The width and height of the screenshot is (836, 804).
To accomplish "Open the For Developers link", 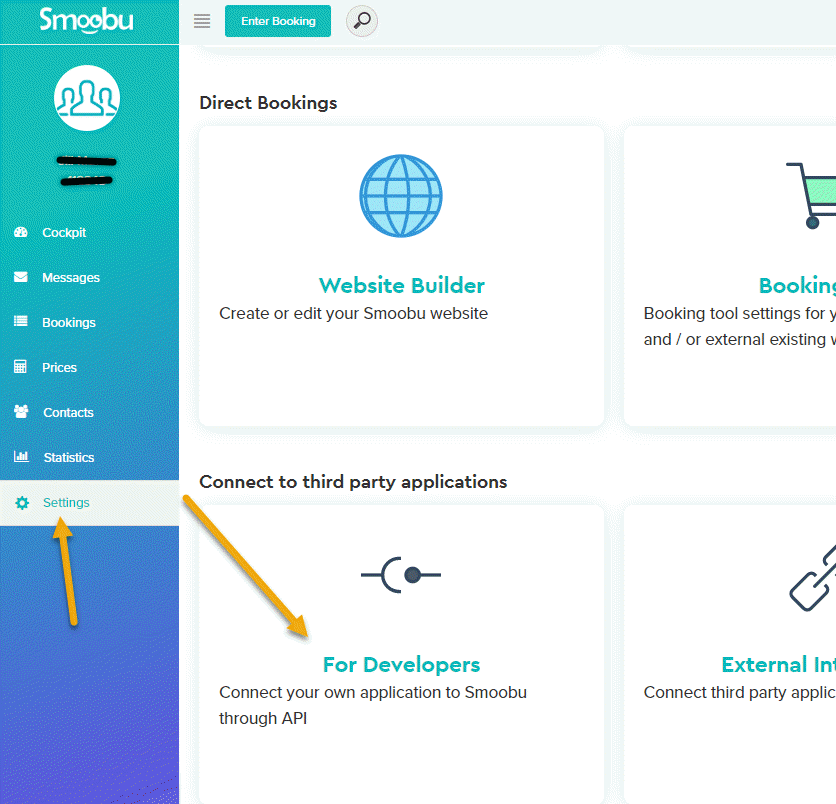I will click(401, 664).
